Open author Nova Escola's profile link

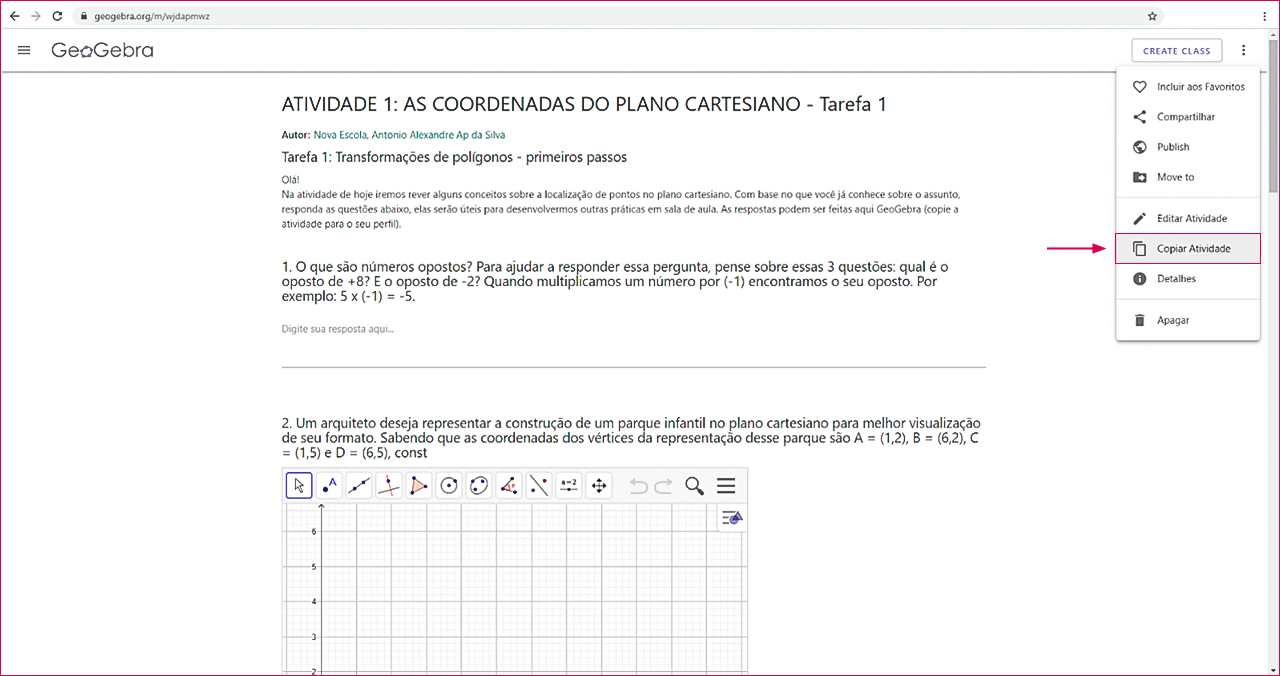coord(340,135)
